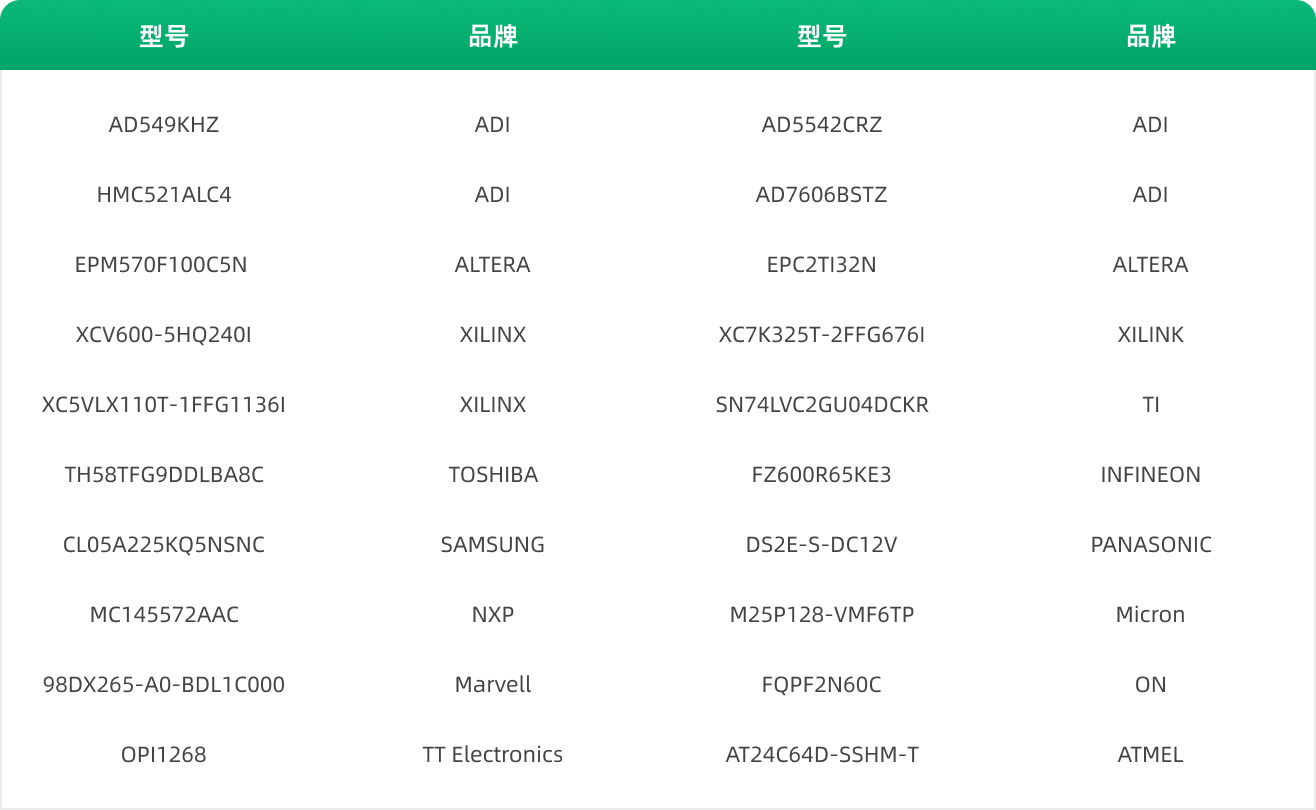Select the INFINEON brand cell

click(1150, 475)
